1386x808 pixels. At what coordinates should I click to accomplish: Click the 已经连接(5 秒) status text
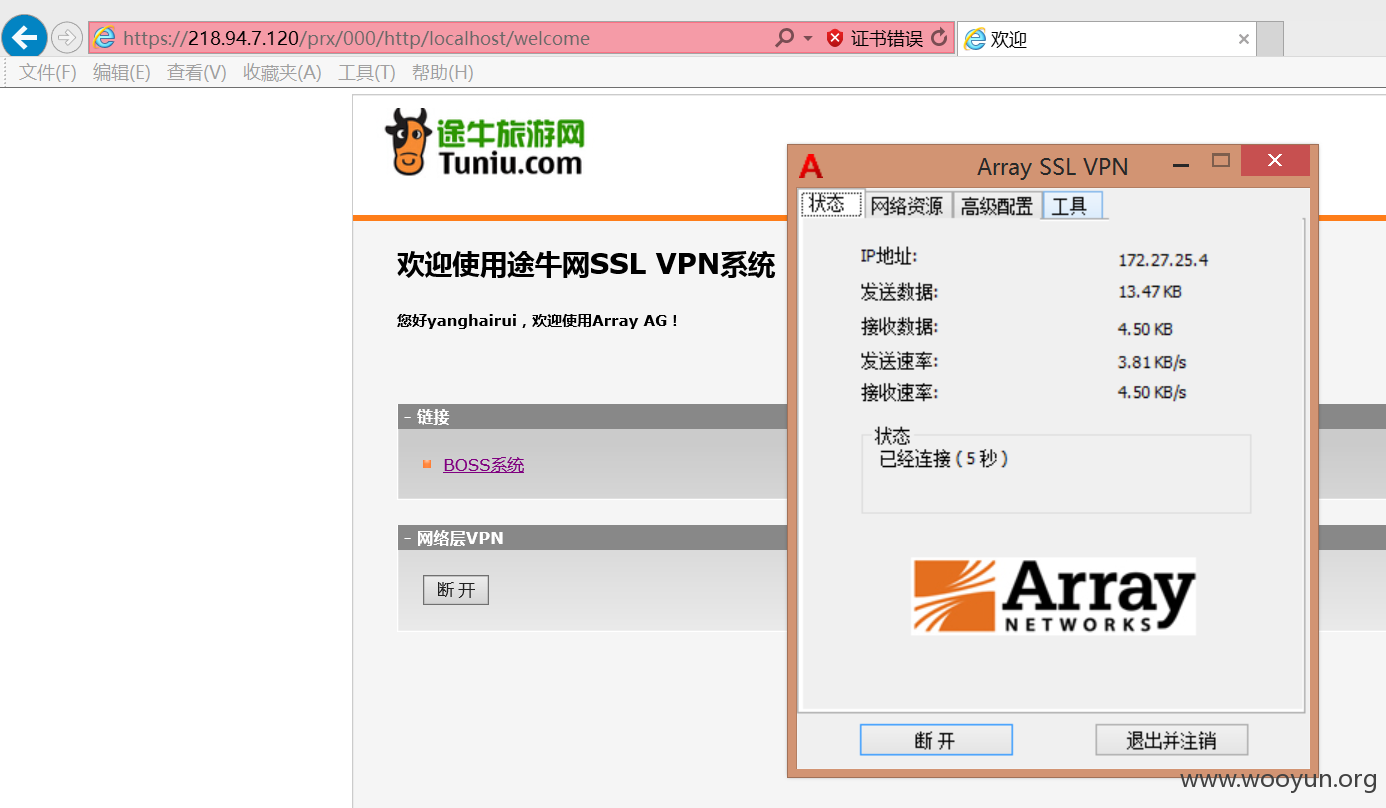[x=944, y=459]
